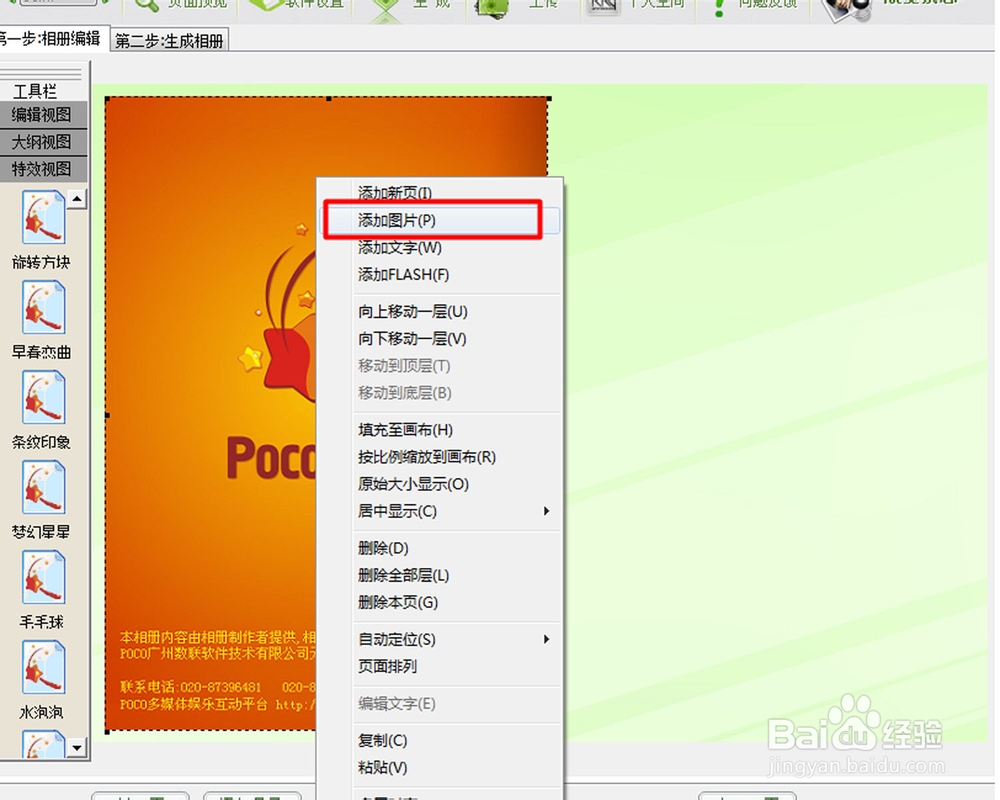The width and height of the screenshot is (1000, 800).
Task: Open the 编辑视图 panel
Action: [x=43, y=115]
